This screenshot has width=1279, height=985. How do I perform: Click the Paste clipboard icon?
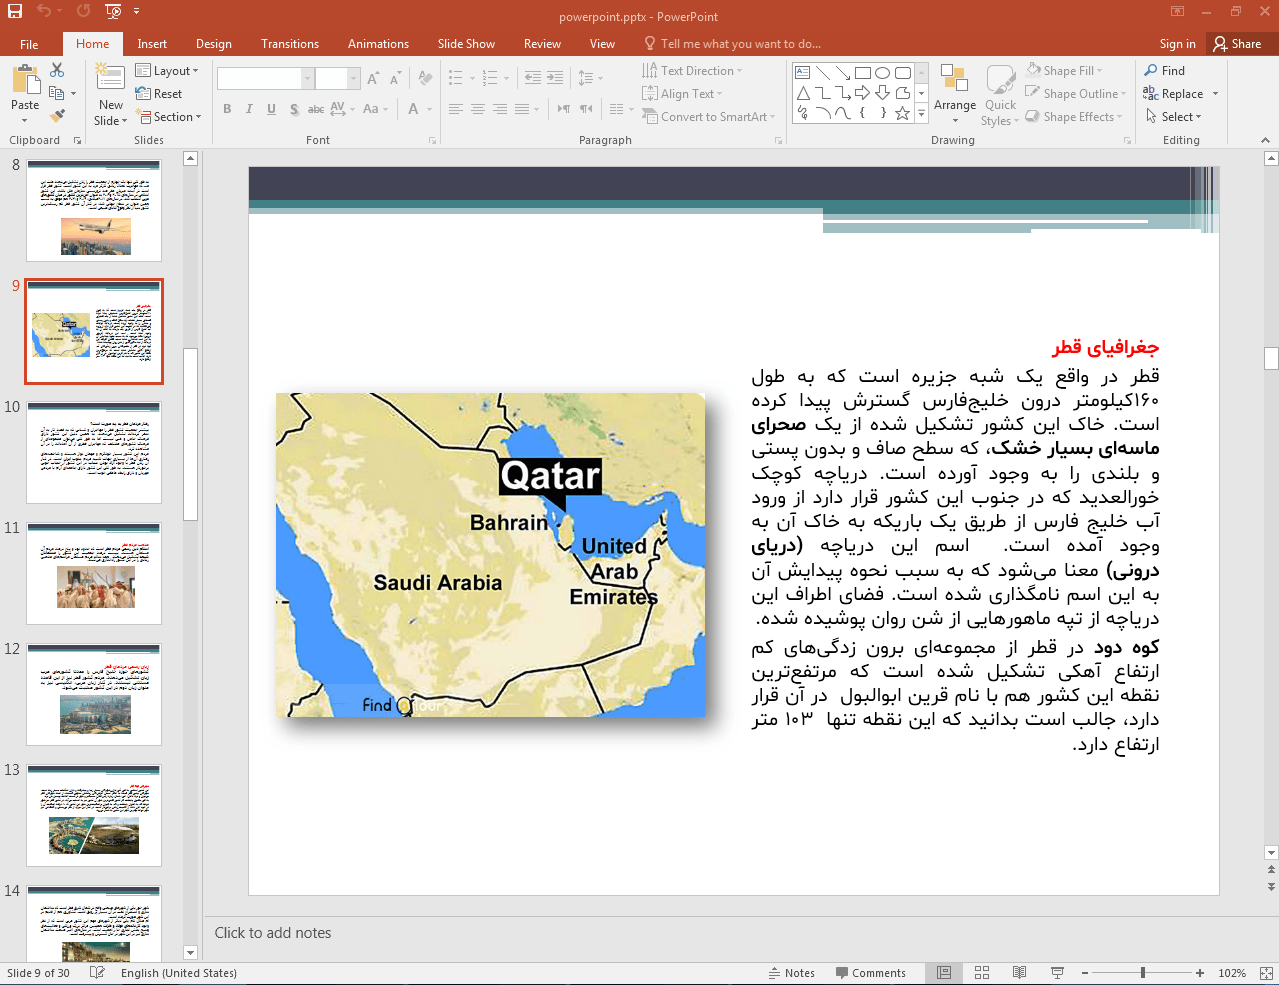click(x=25, y=82)
